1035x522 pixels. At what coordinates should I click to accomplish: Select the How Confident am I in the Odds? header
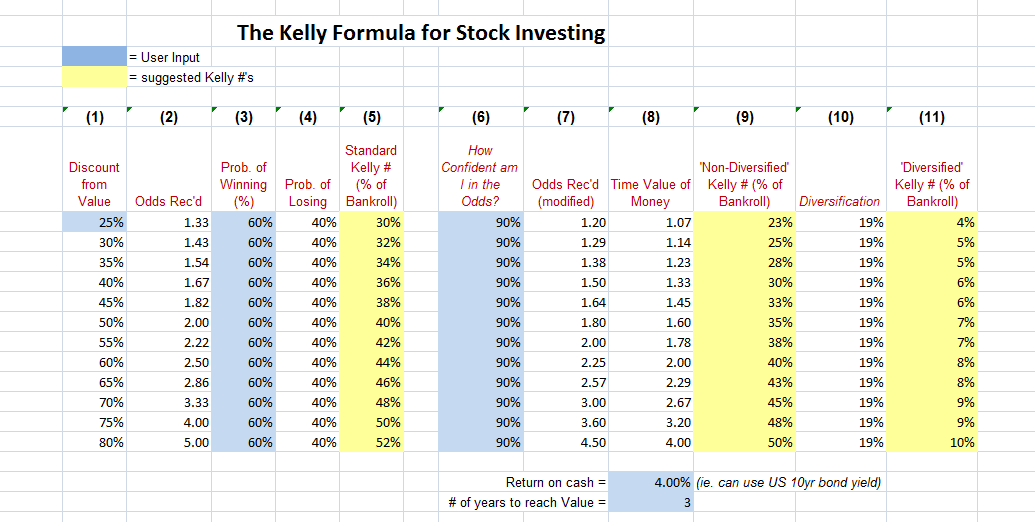pyautogui.click(x=480, y=176)
